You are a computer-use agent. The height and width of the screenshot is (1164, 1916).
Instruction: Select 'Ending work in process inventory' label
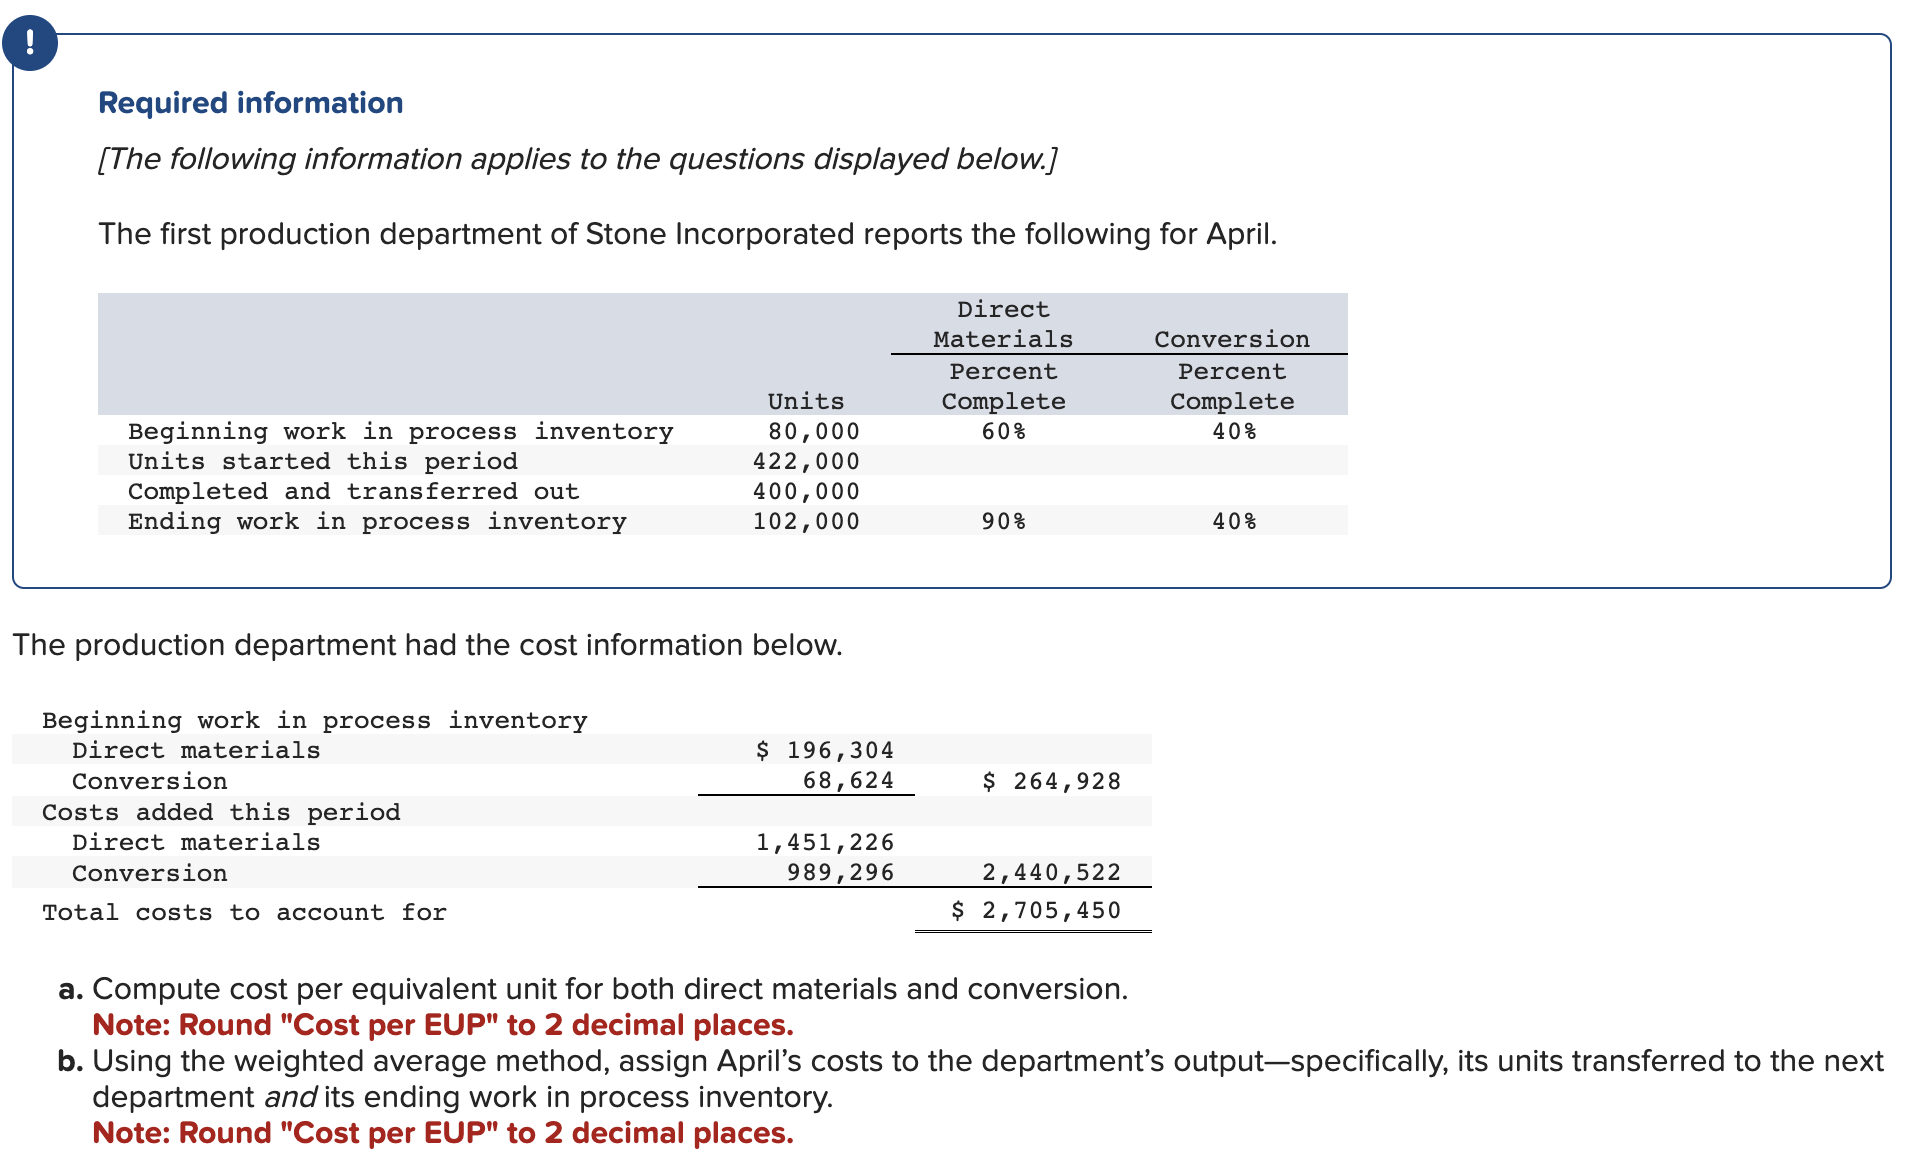coord(377,521)
